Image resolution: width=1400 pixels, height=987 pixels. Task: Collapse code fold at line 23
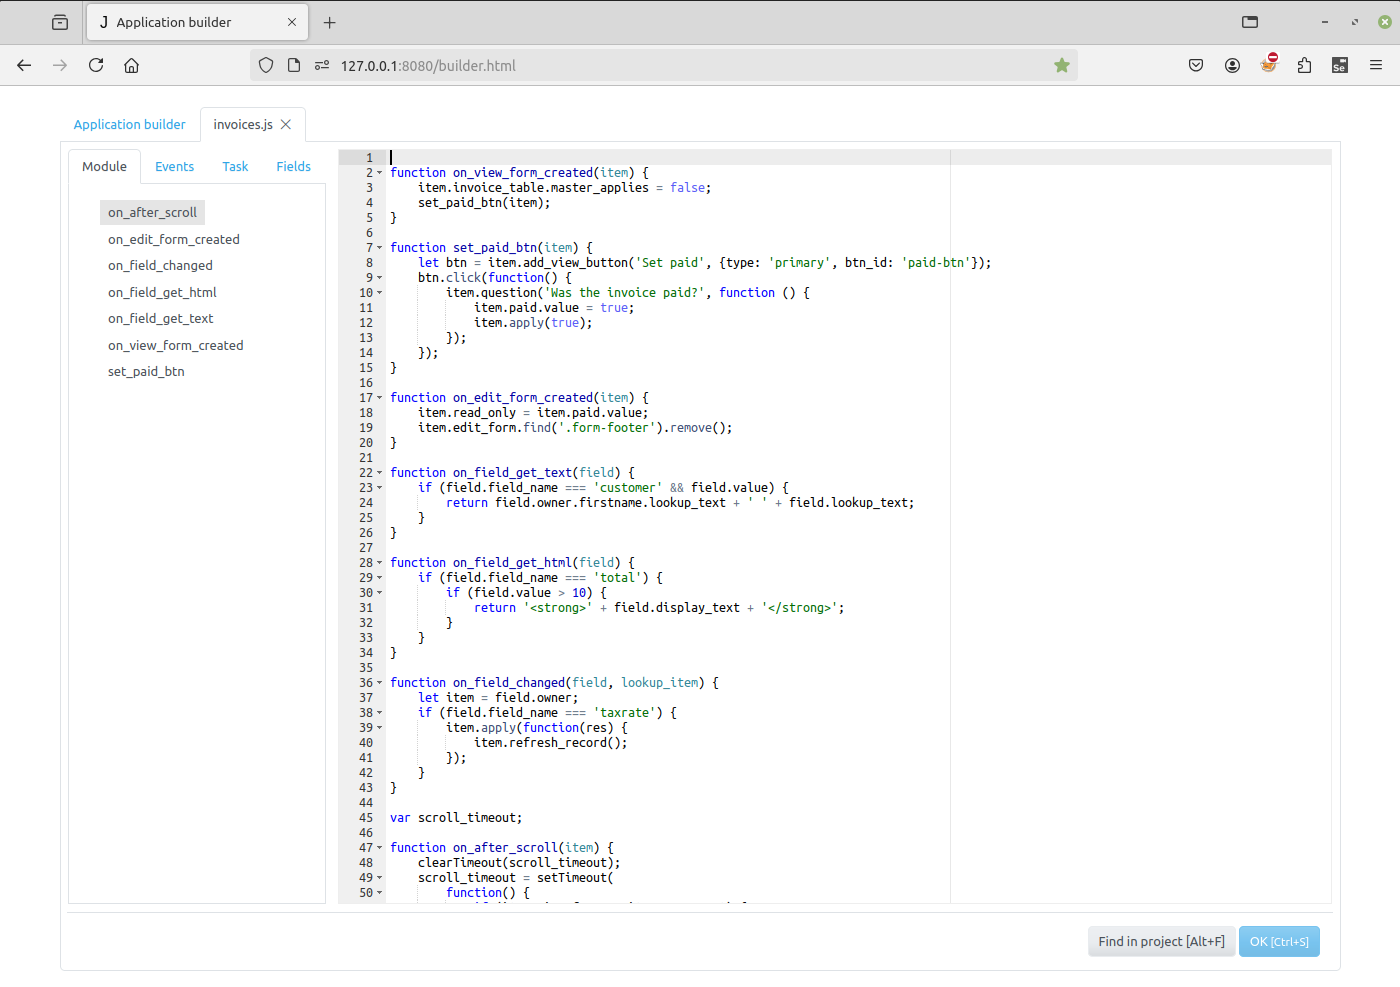380,488
